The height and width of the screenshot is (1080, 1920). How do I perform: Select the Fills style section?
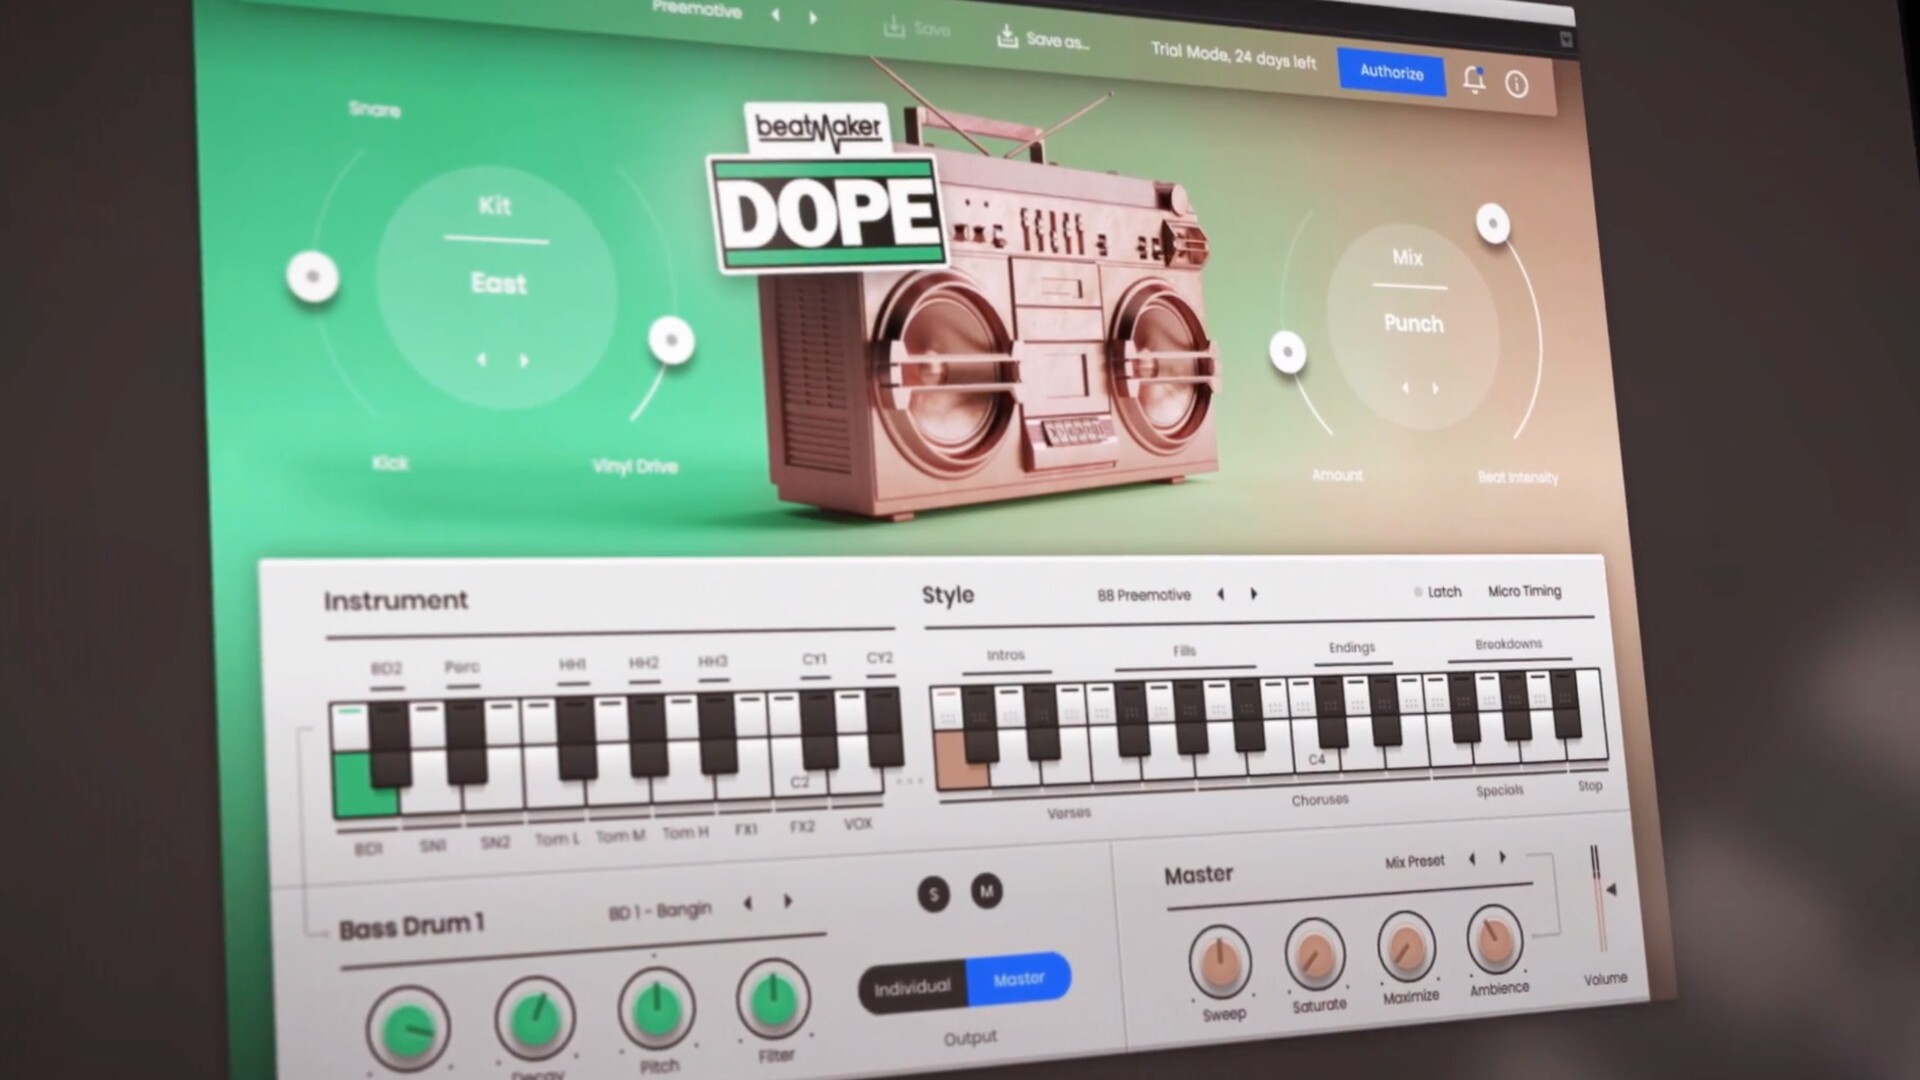[1184, 651]
